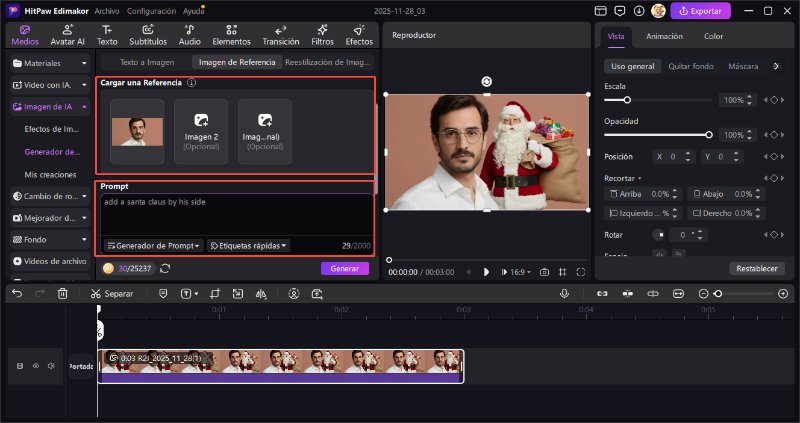The image size is (800, 423).
Task: Switch to Texto a Imagen tab
Action: [147, 62]
